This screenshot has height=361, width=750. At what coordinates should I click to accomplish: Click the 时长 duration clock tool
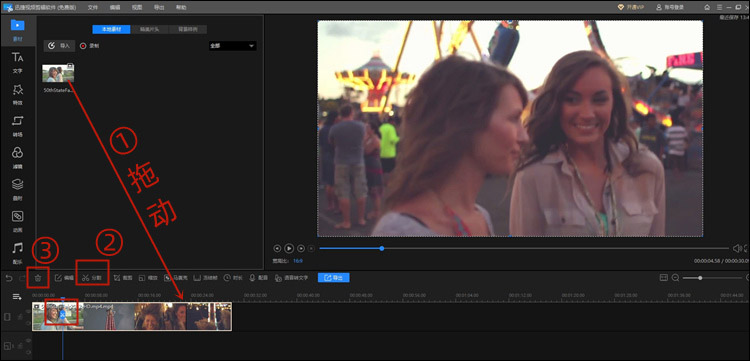233,278
